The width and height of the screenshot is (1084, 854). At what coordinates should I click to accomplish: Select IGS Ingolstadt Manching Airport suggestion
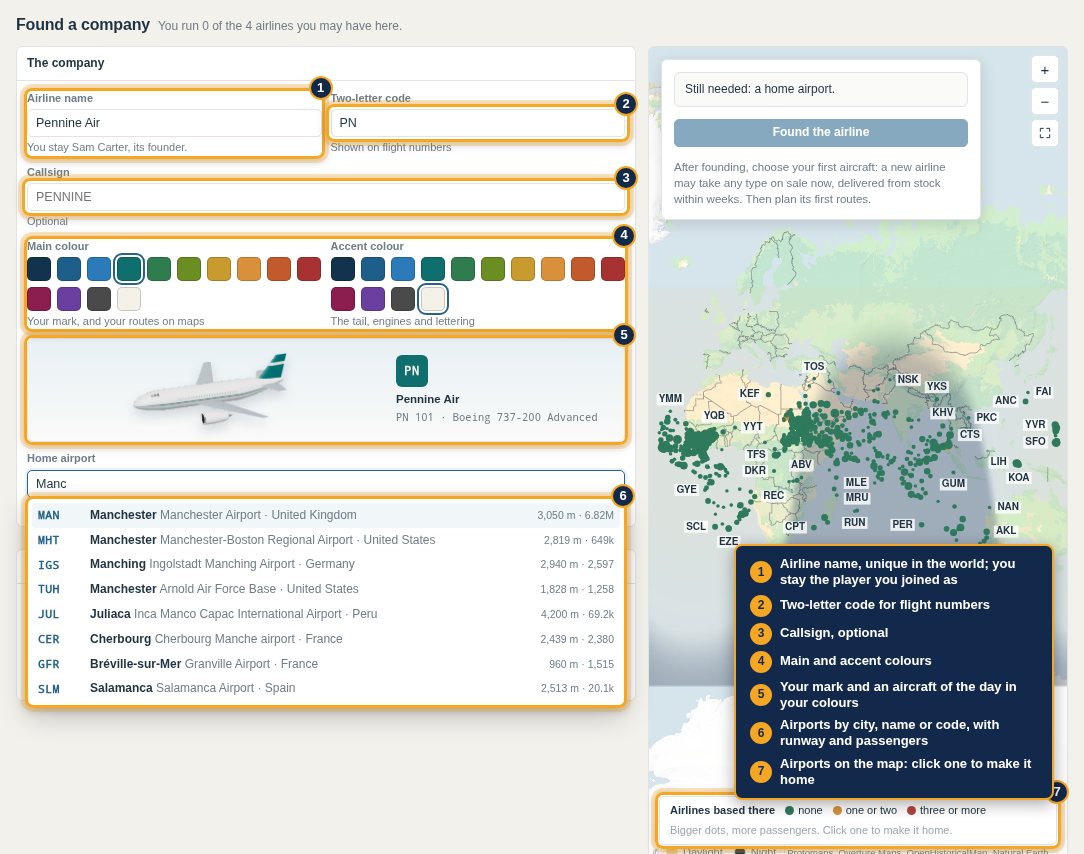click(326, 564)
